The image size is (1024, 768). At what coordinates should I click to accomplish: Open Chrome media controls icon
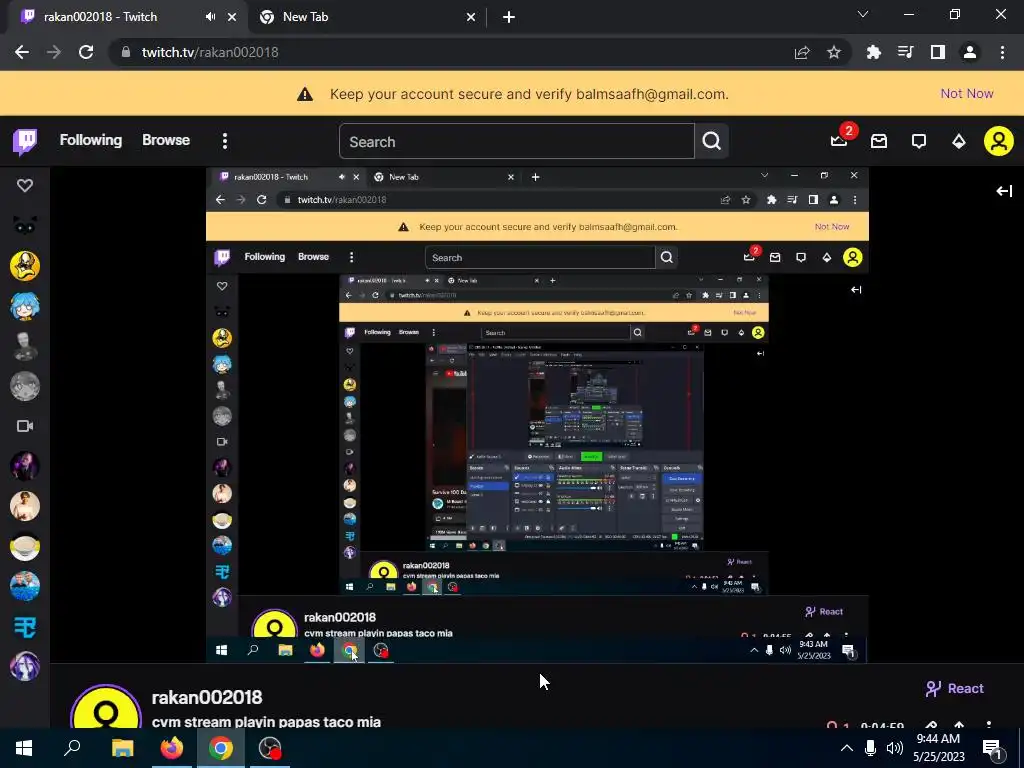pos(905,52)
